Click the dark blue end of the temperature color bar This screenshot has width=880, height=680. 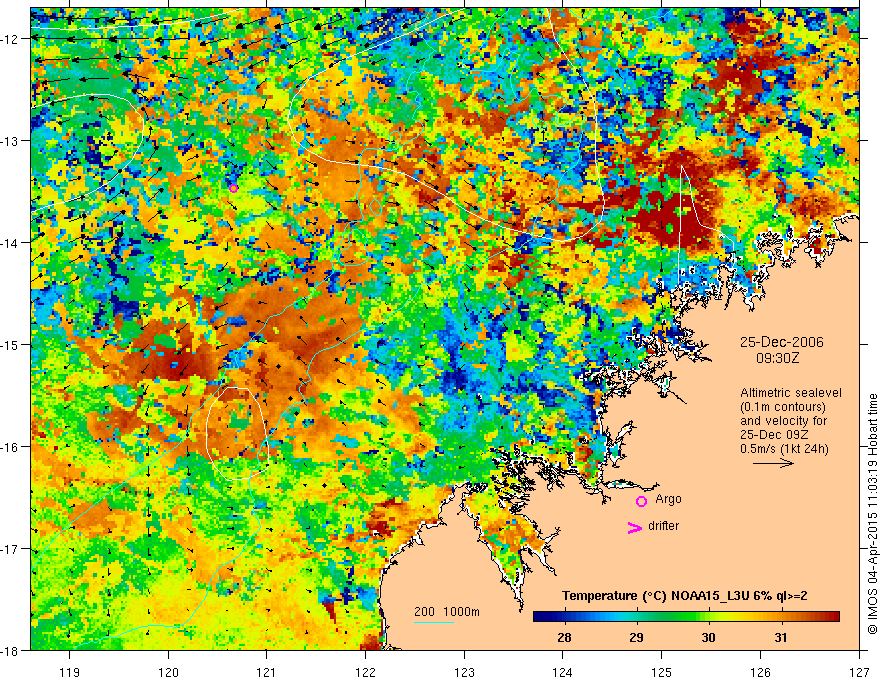[x=539, y=617]
